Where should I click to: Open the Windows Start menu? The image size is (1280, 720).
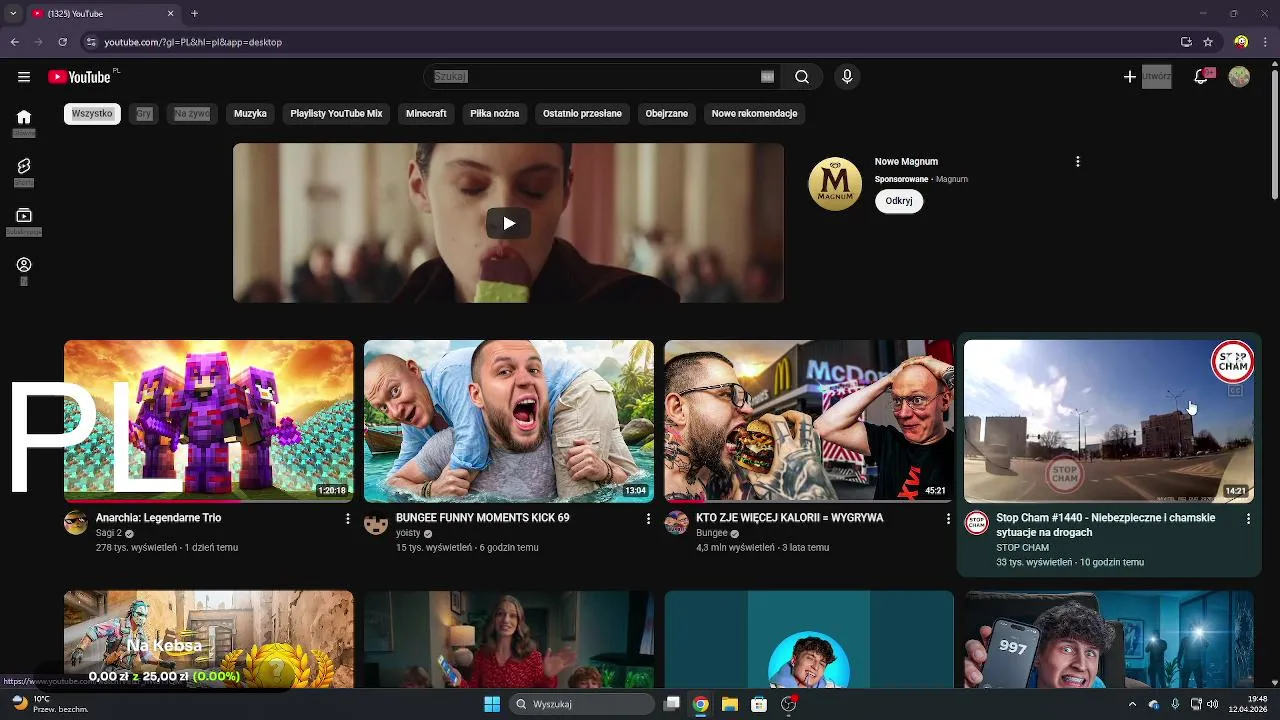coord(492,704)
